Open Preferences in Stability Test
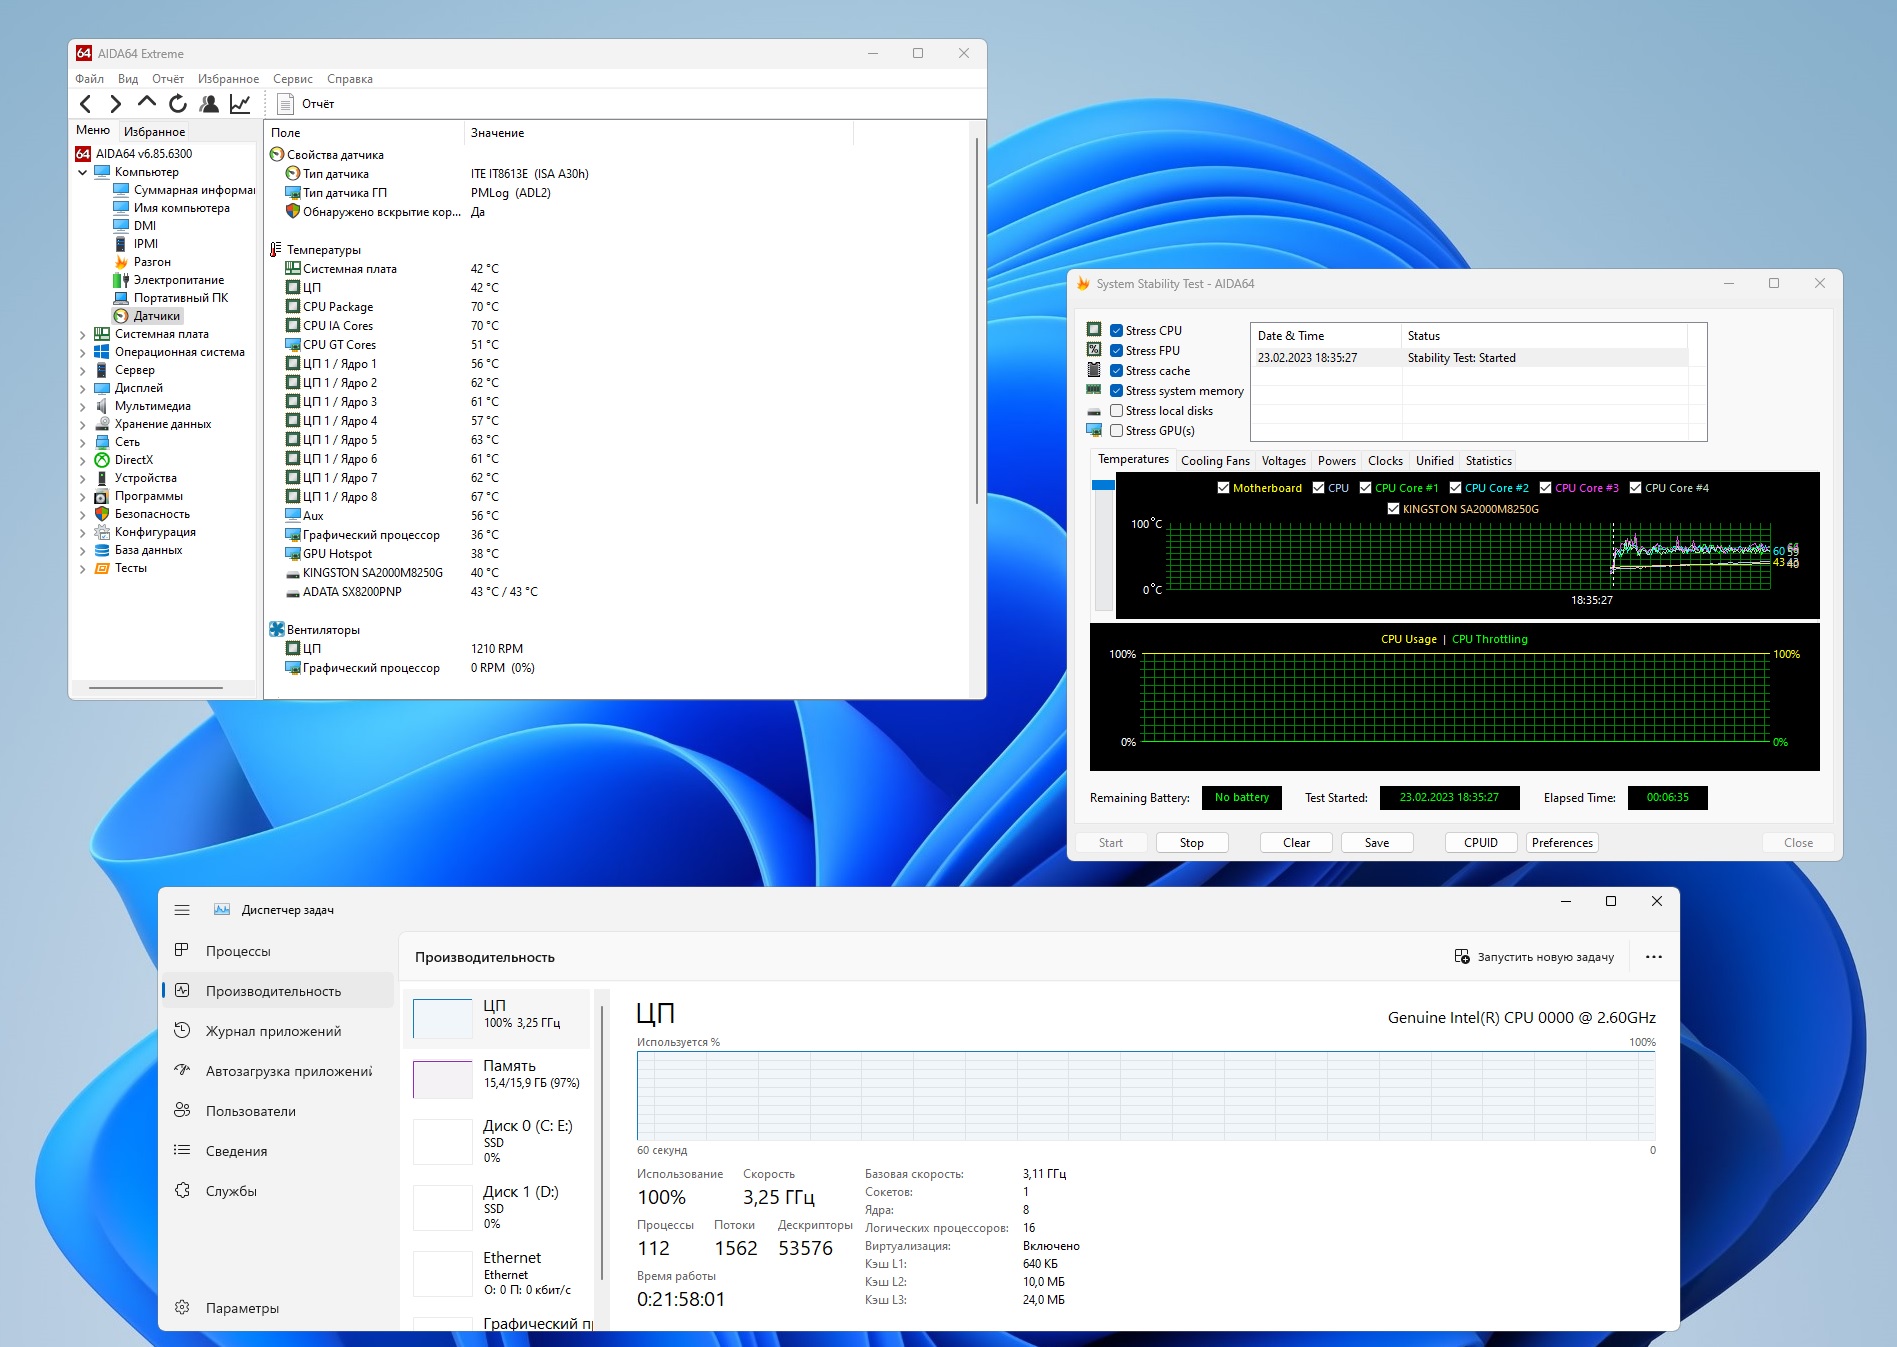 pos(1562,843)
